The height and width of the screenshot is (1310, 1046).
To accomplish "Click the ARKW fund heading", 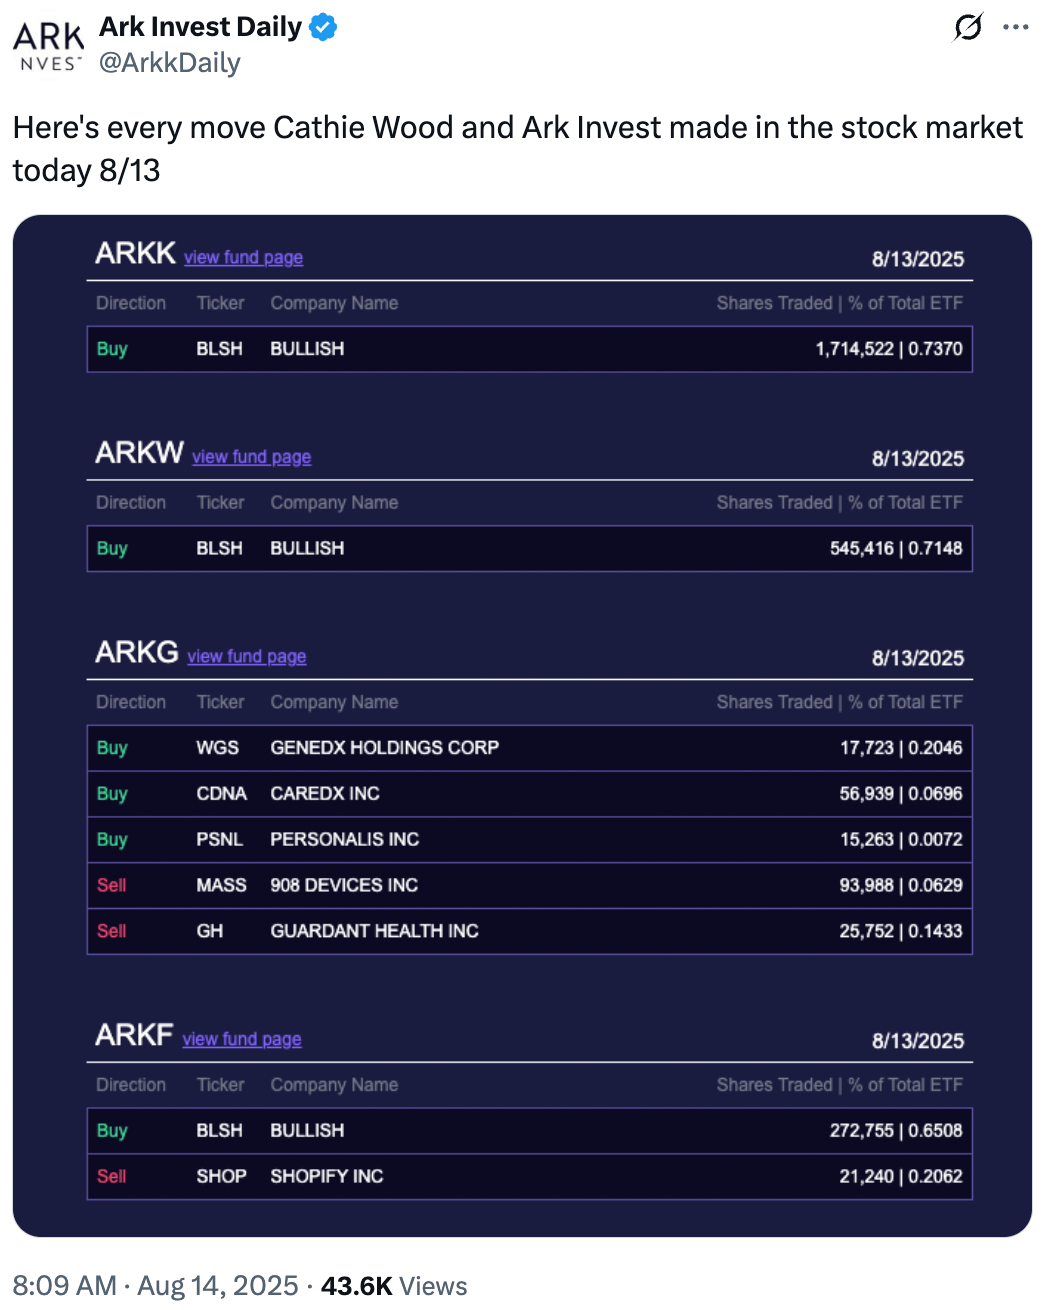I will click(x=139, y=452).
